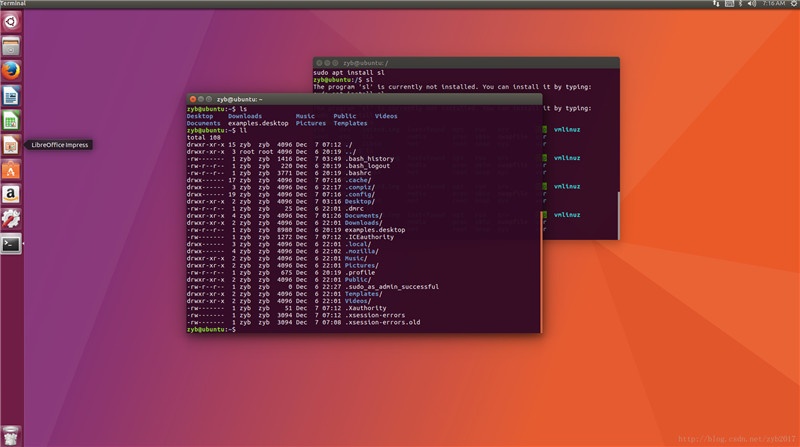Open System Settings from the dock
Image resolution: width=800 pixels, height=447 pixels.
click(11, 218)
